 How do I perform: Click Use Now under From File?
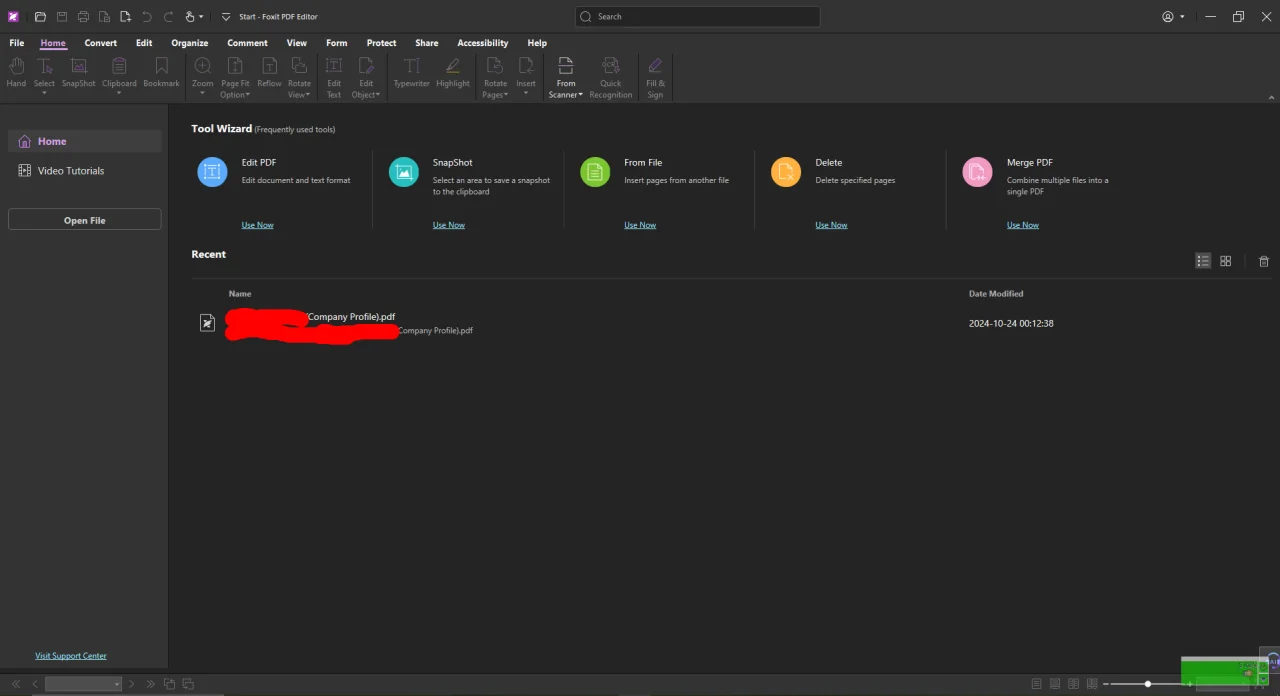click(x=640, y=225)
